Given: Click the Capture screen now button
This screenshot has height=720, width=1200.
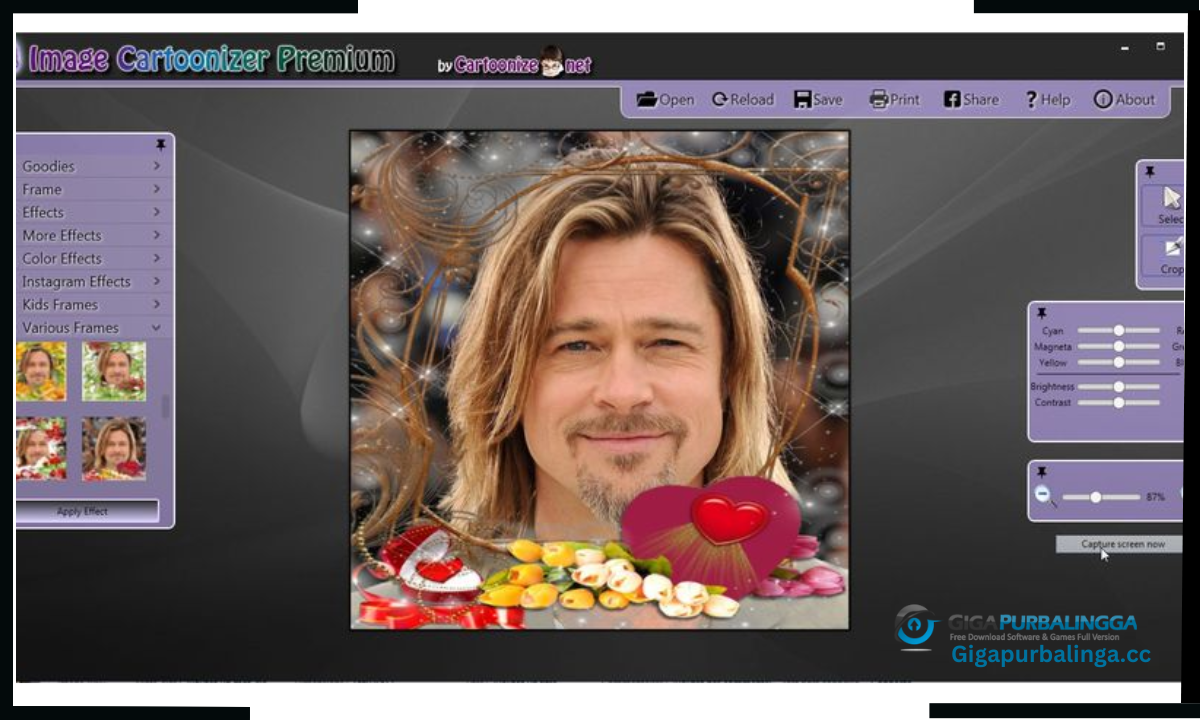Looking at the screenshot, I should click(x=1119, y=544).
